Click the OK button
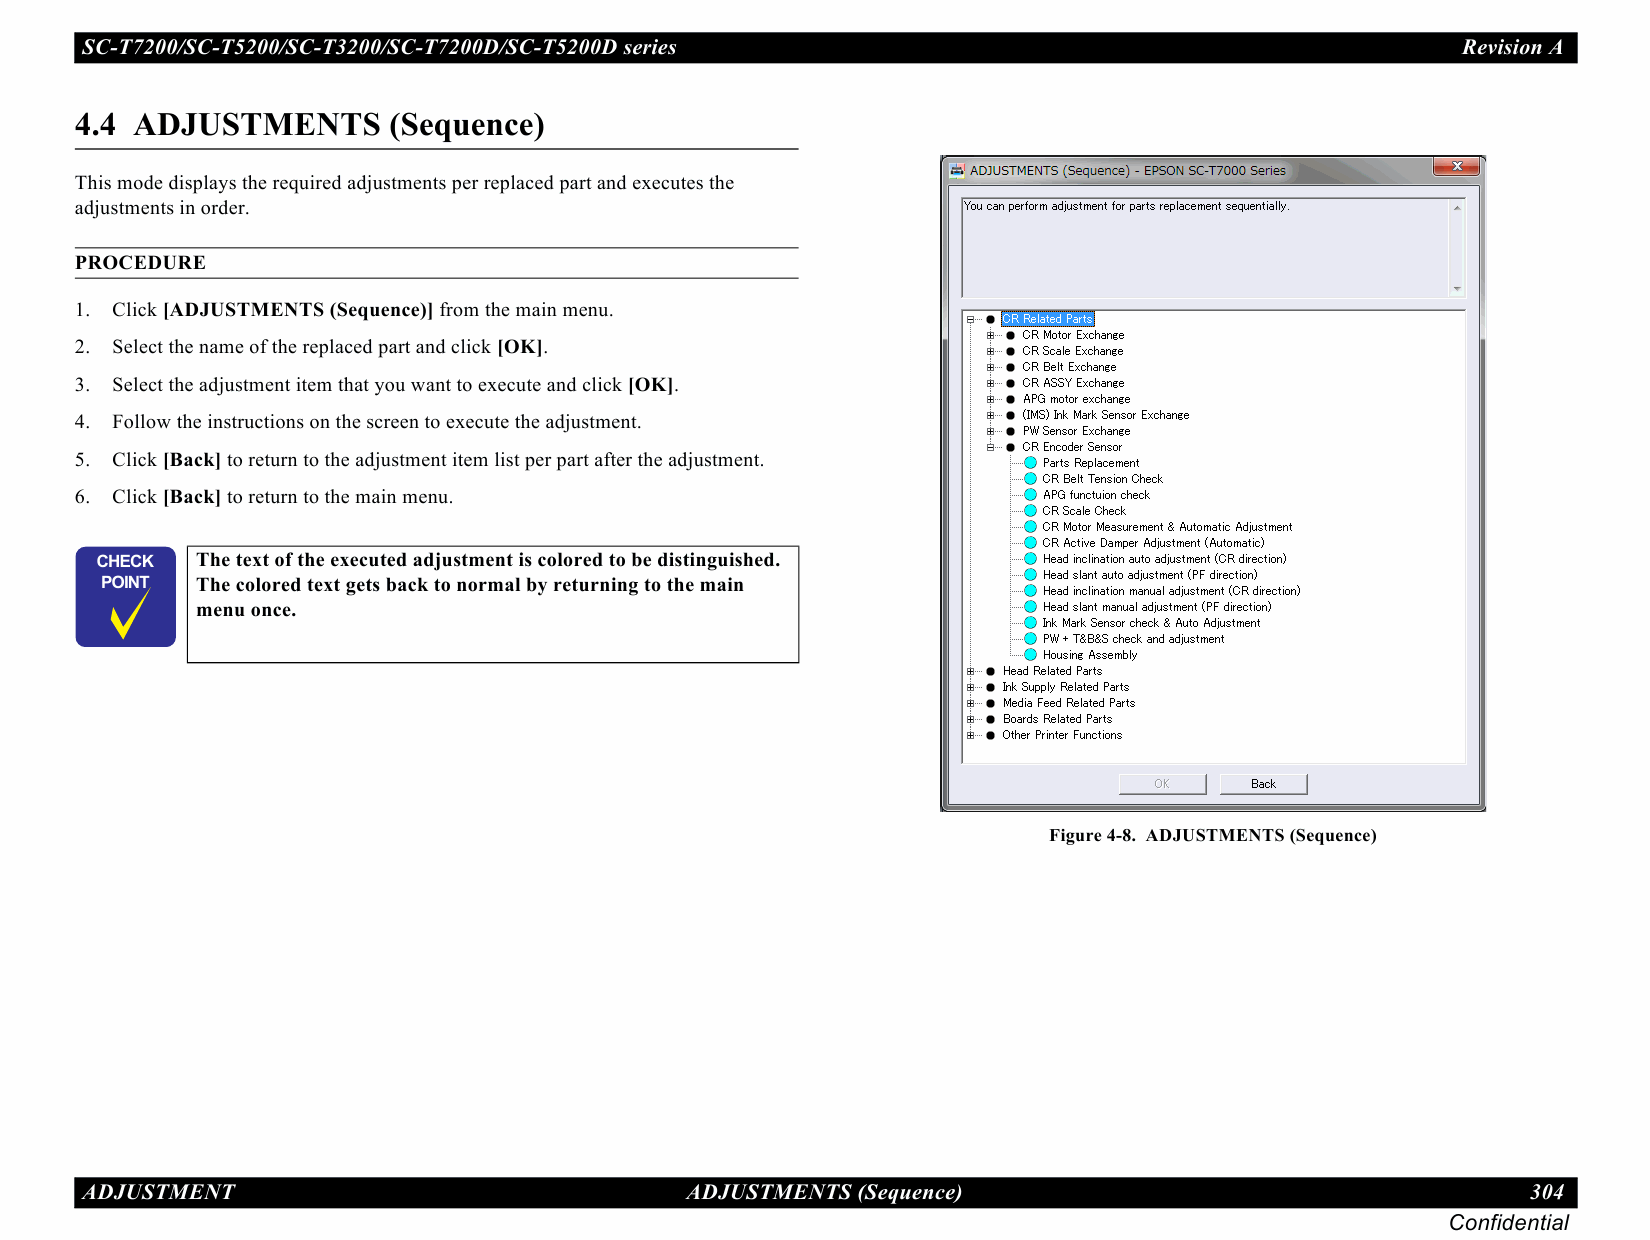The image size is (1650, 1240). coord(1161,784)
